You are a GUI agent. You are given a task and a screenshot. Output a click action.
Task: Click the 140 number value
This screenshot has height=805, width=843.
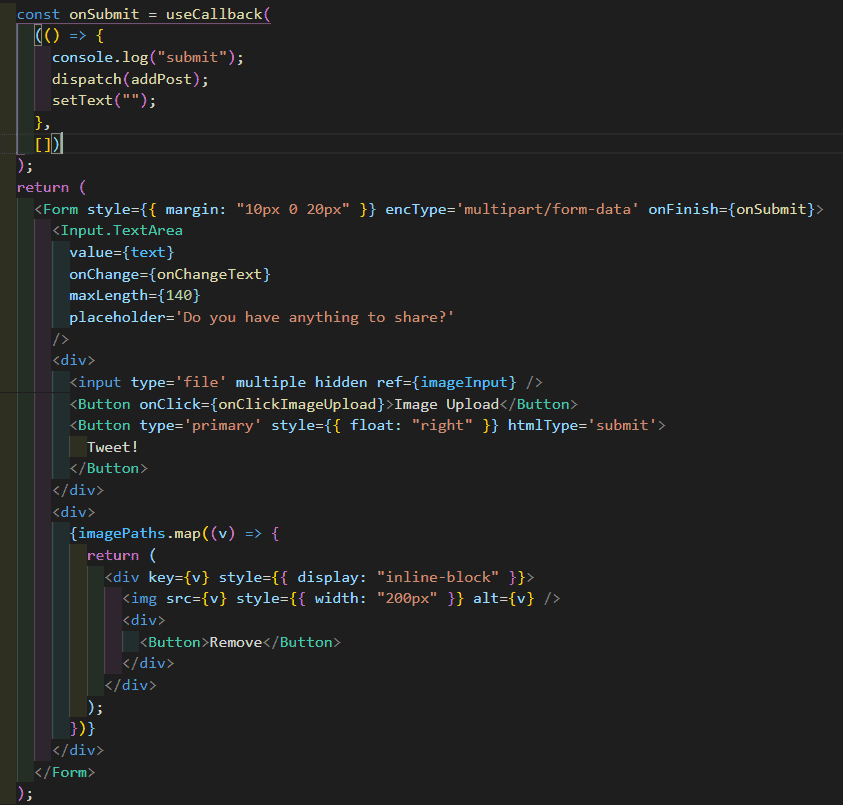pyautogui.click(x=179, y=296)
